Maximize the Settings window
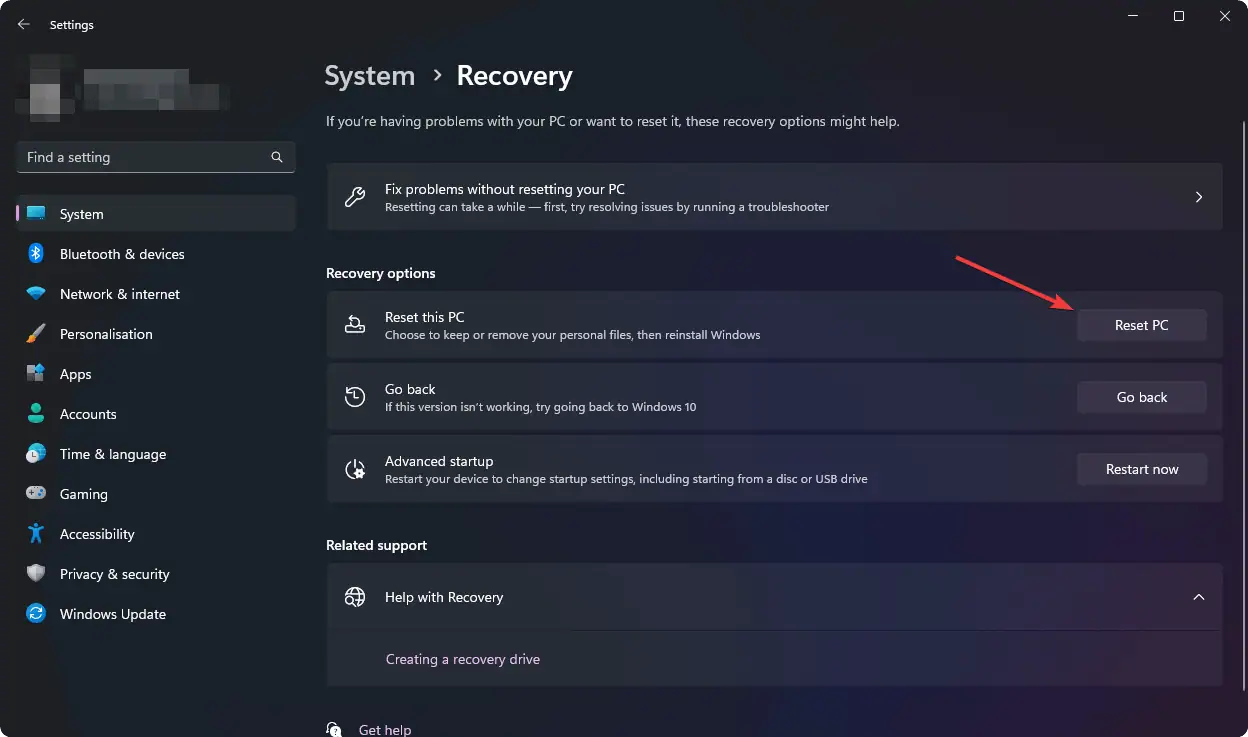This screenshot has width=1248, height=737. coord(1179,16)
